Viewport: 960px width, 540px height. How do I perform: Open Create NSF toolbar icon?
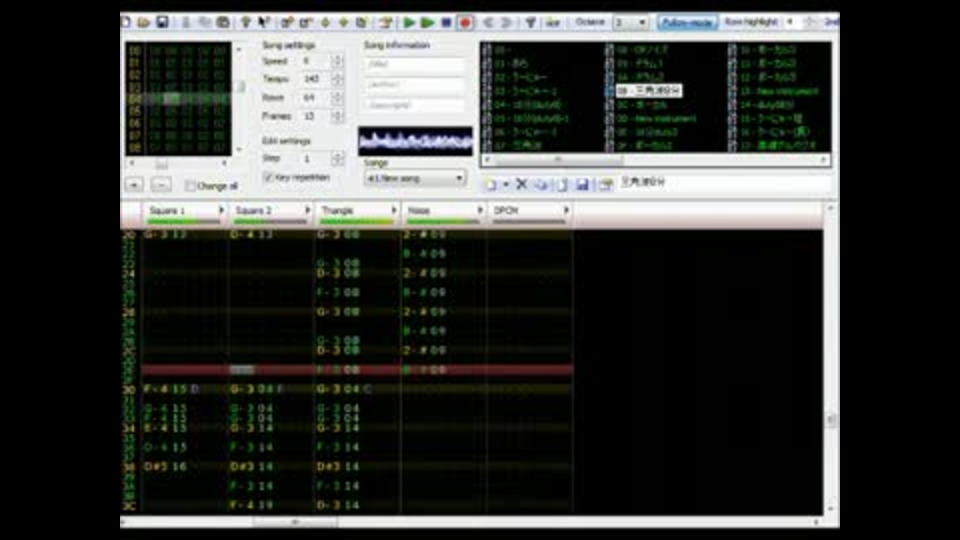(553, 23)
